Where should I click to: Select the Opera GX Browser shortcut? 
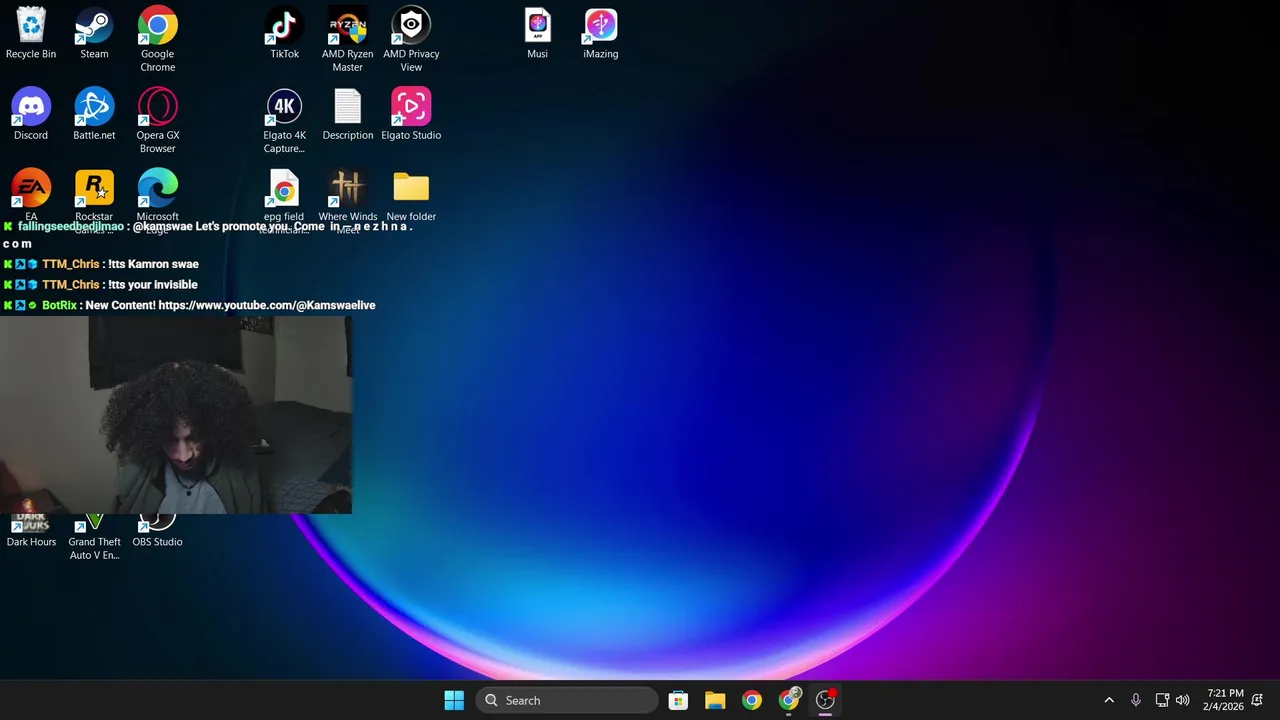coord(157,121)
